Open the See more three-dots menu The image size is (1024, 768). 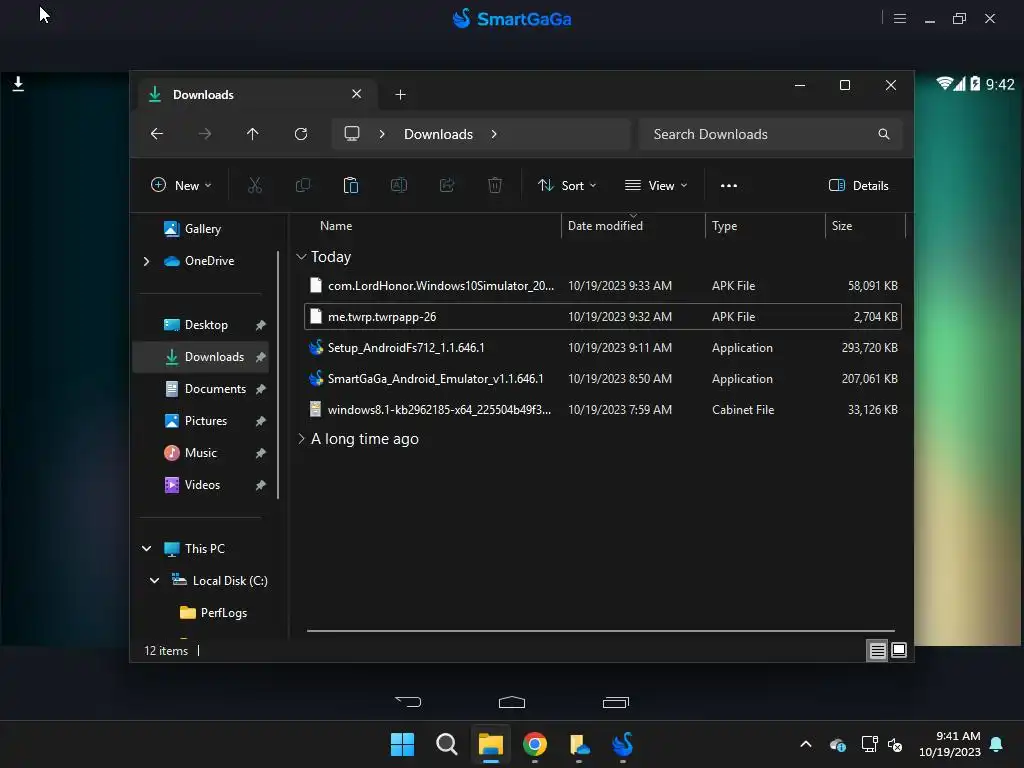pyautogui.click(x=729, y=185)
